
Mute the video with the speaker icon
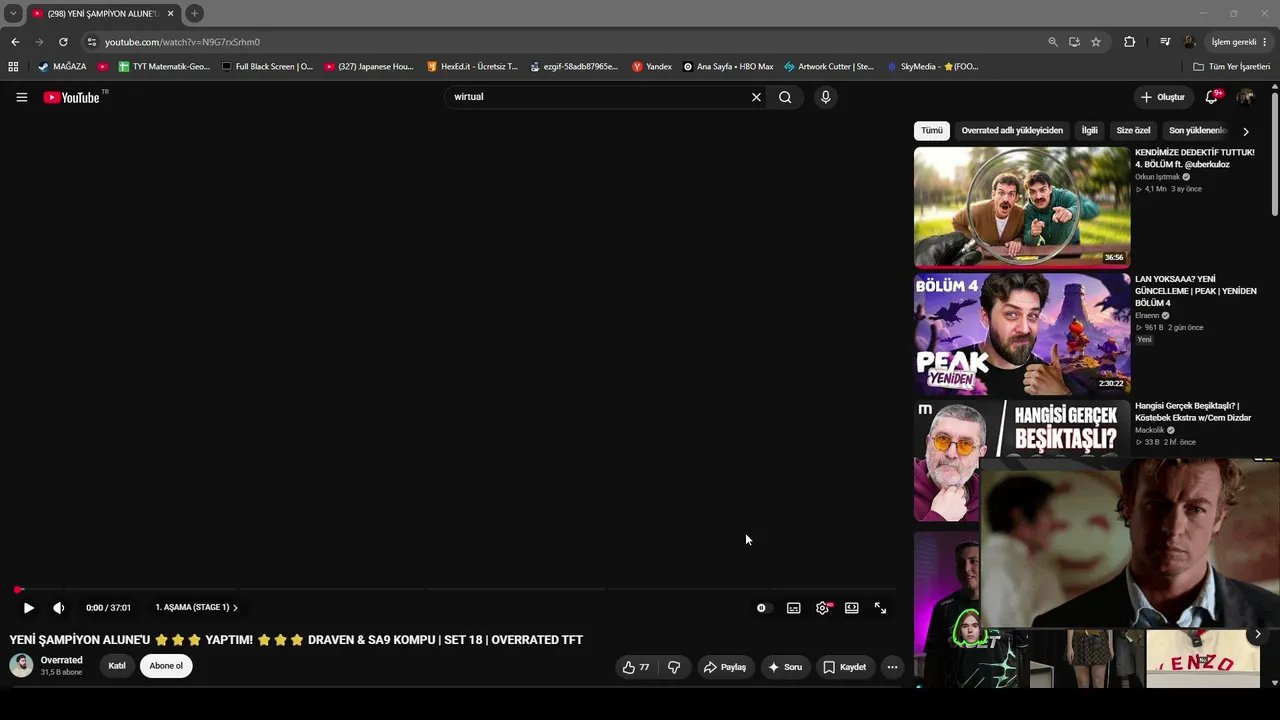pos(58,608)
